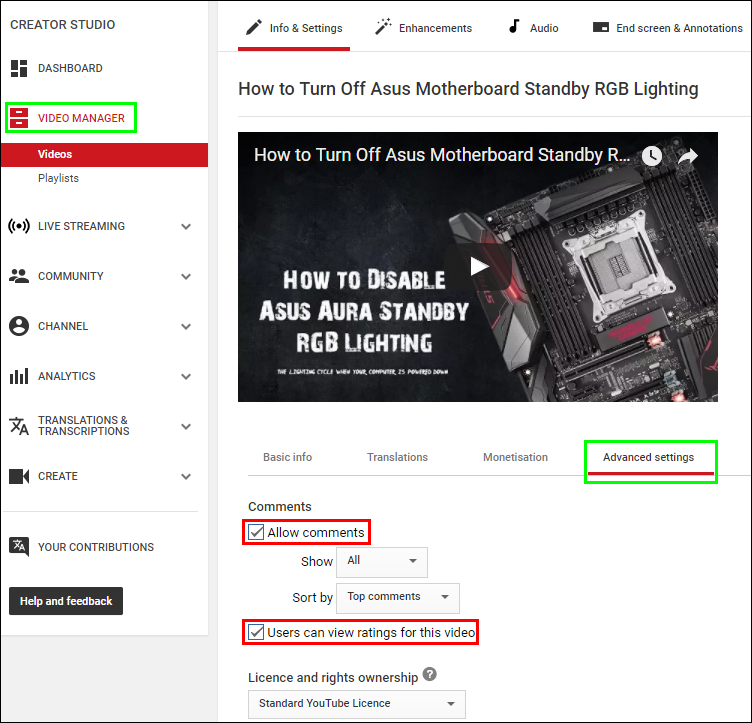Image resolution: width=752 pixels, height=723 pixels.
Task: Expand the Analytics section chevron
Action: (186, 376)
